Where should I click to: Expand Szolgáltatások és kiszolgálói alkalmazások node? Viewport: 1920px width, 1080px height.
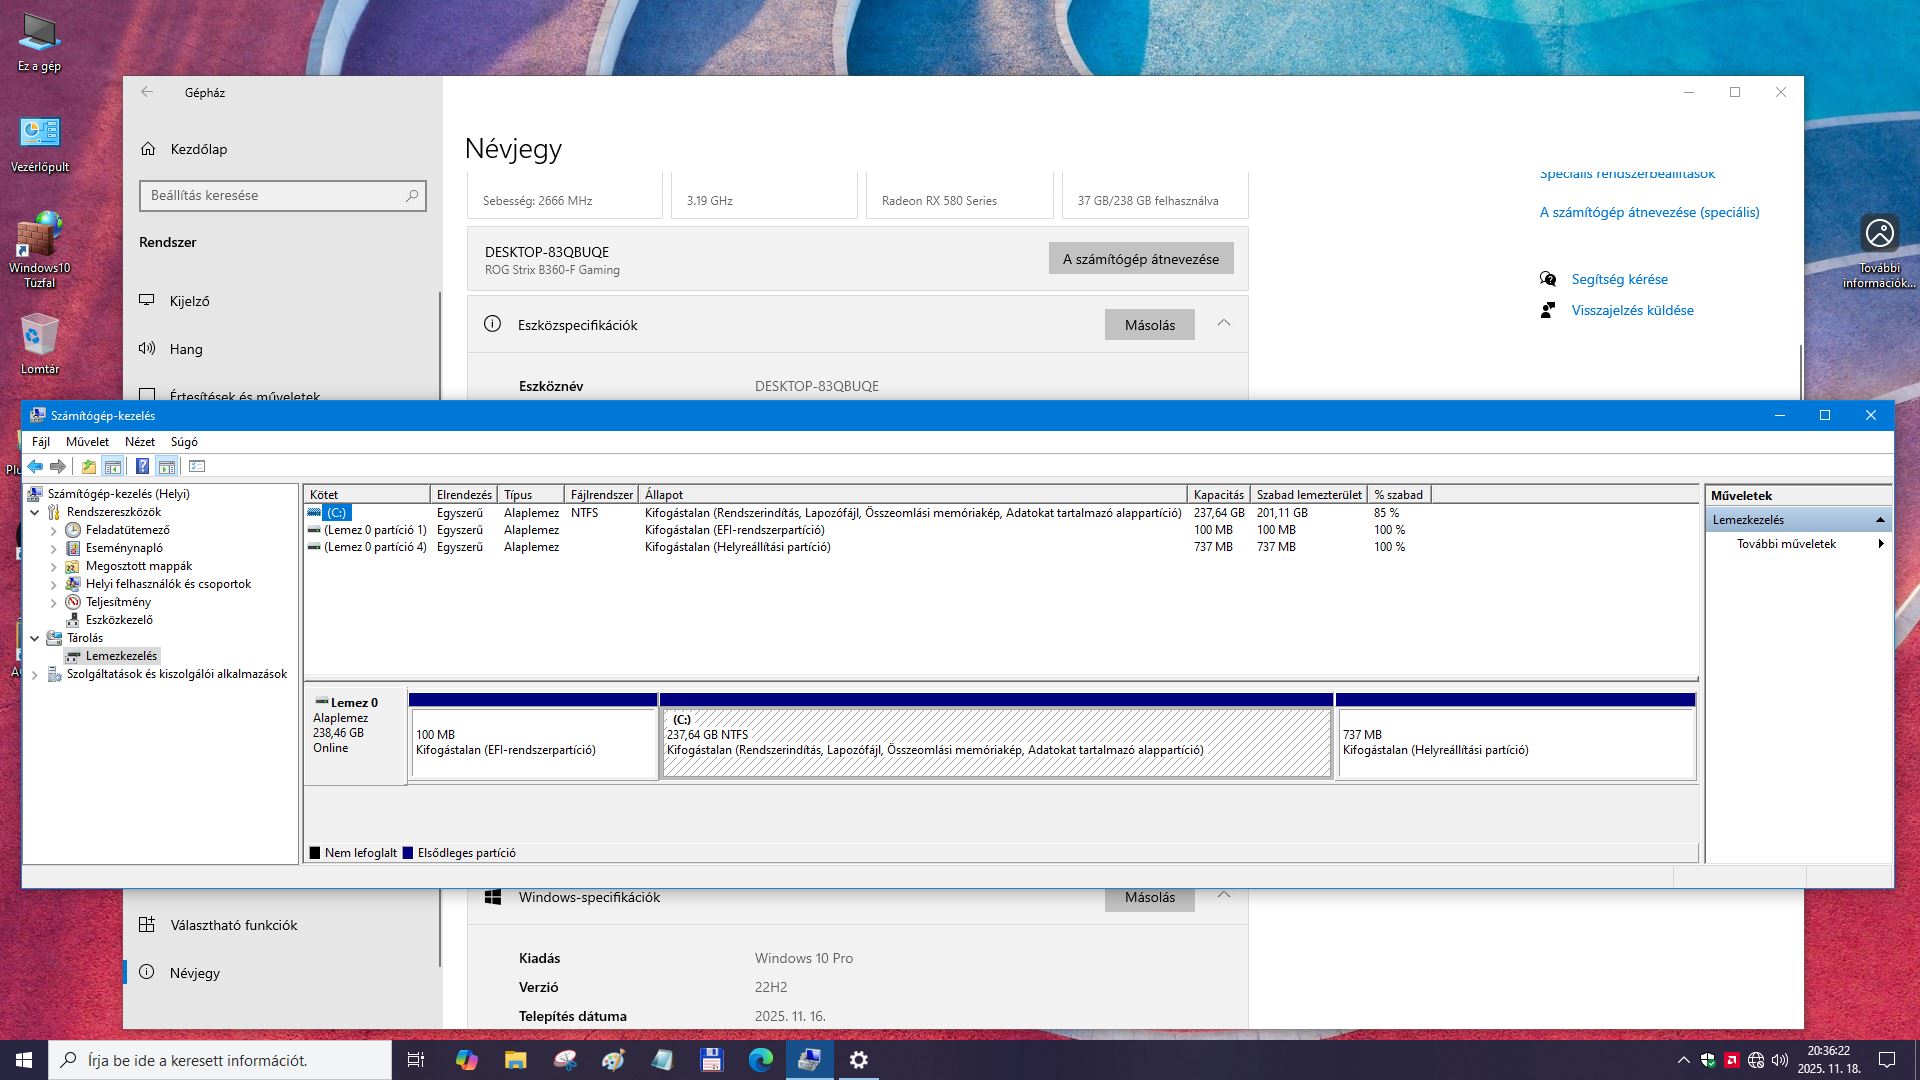[x=35, y=674]
